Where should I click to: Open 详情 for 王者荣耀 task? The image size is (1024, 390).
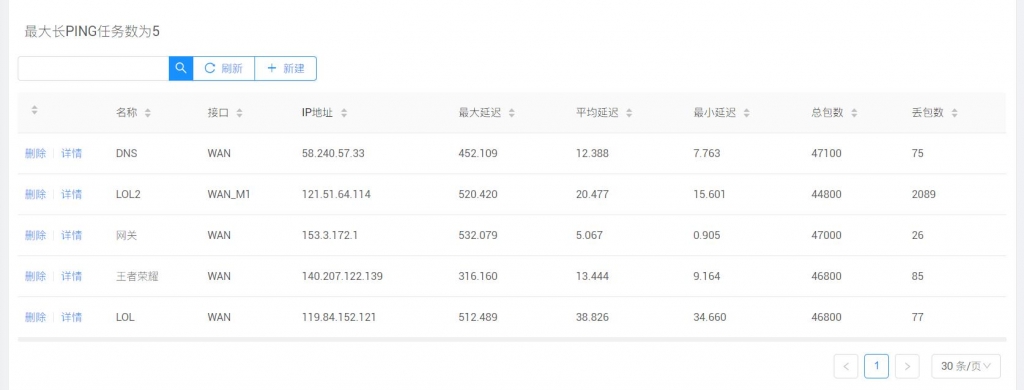click(72, 276)
